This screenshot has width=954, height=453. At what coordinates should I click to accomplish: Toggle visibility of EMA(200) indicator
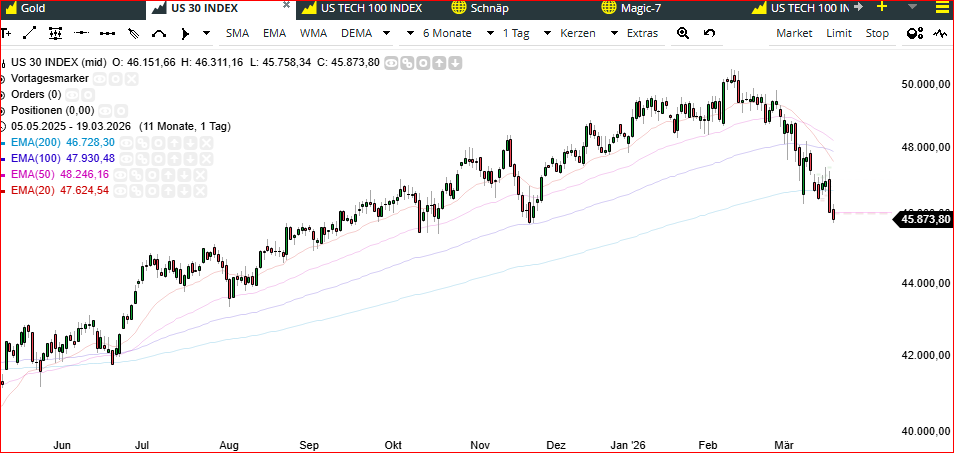(125, 143)
